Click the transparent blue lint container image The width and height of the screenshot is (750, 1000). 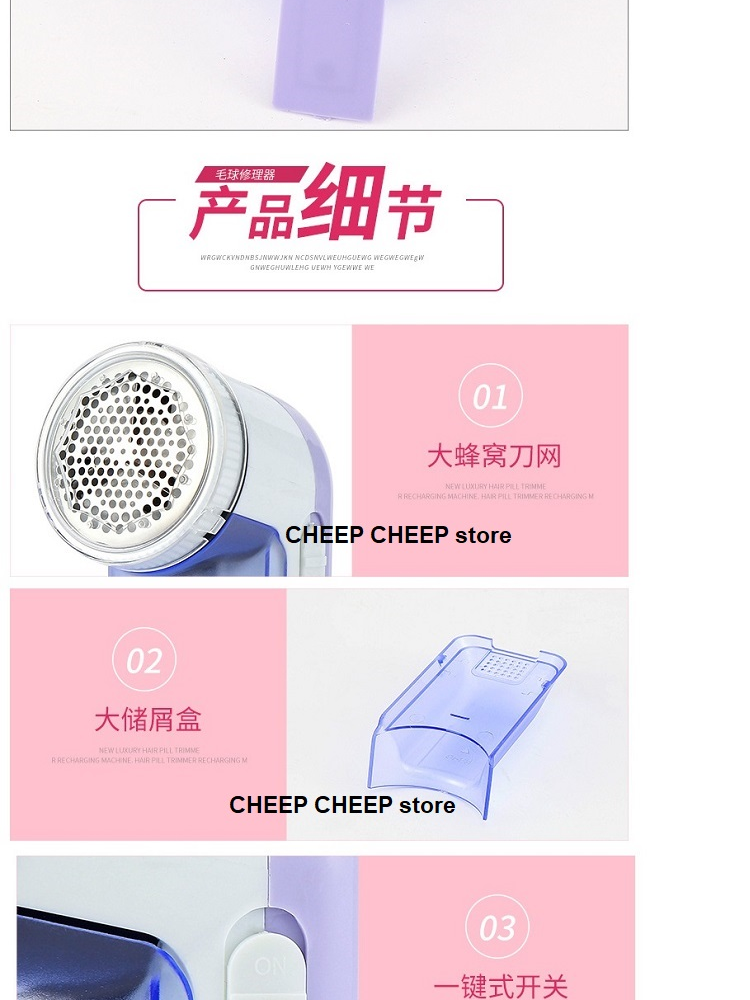(467, 724)
